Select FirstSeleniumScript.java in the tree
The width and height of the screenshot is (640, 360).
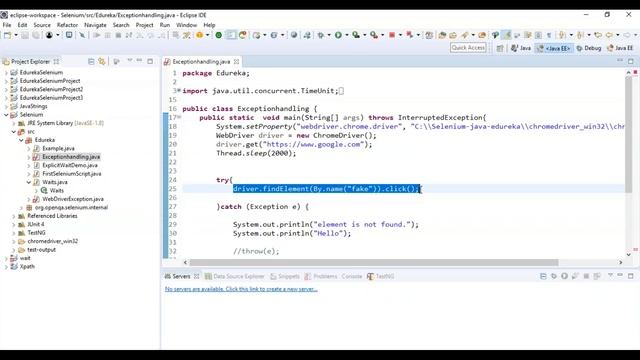[72, 174]
